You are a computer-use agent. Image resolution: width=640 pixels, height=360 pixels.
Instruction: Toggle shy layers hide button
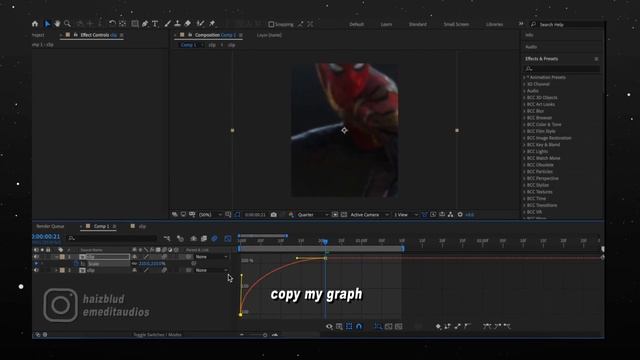coord(193,238)
